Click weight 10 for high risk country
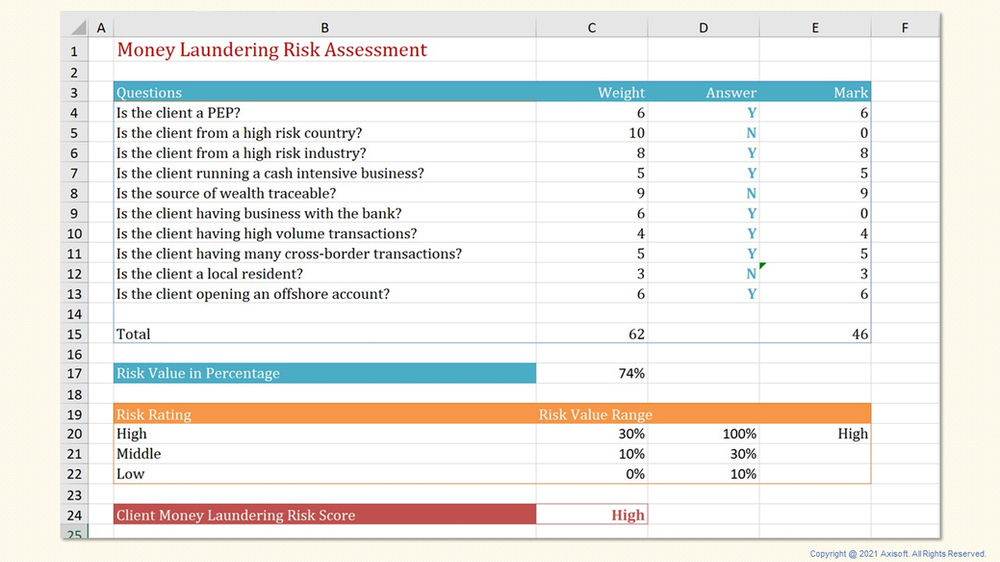This screenshot has width=1000, height=562. pos(592,133)
